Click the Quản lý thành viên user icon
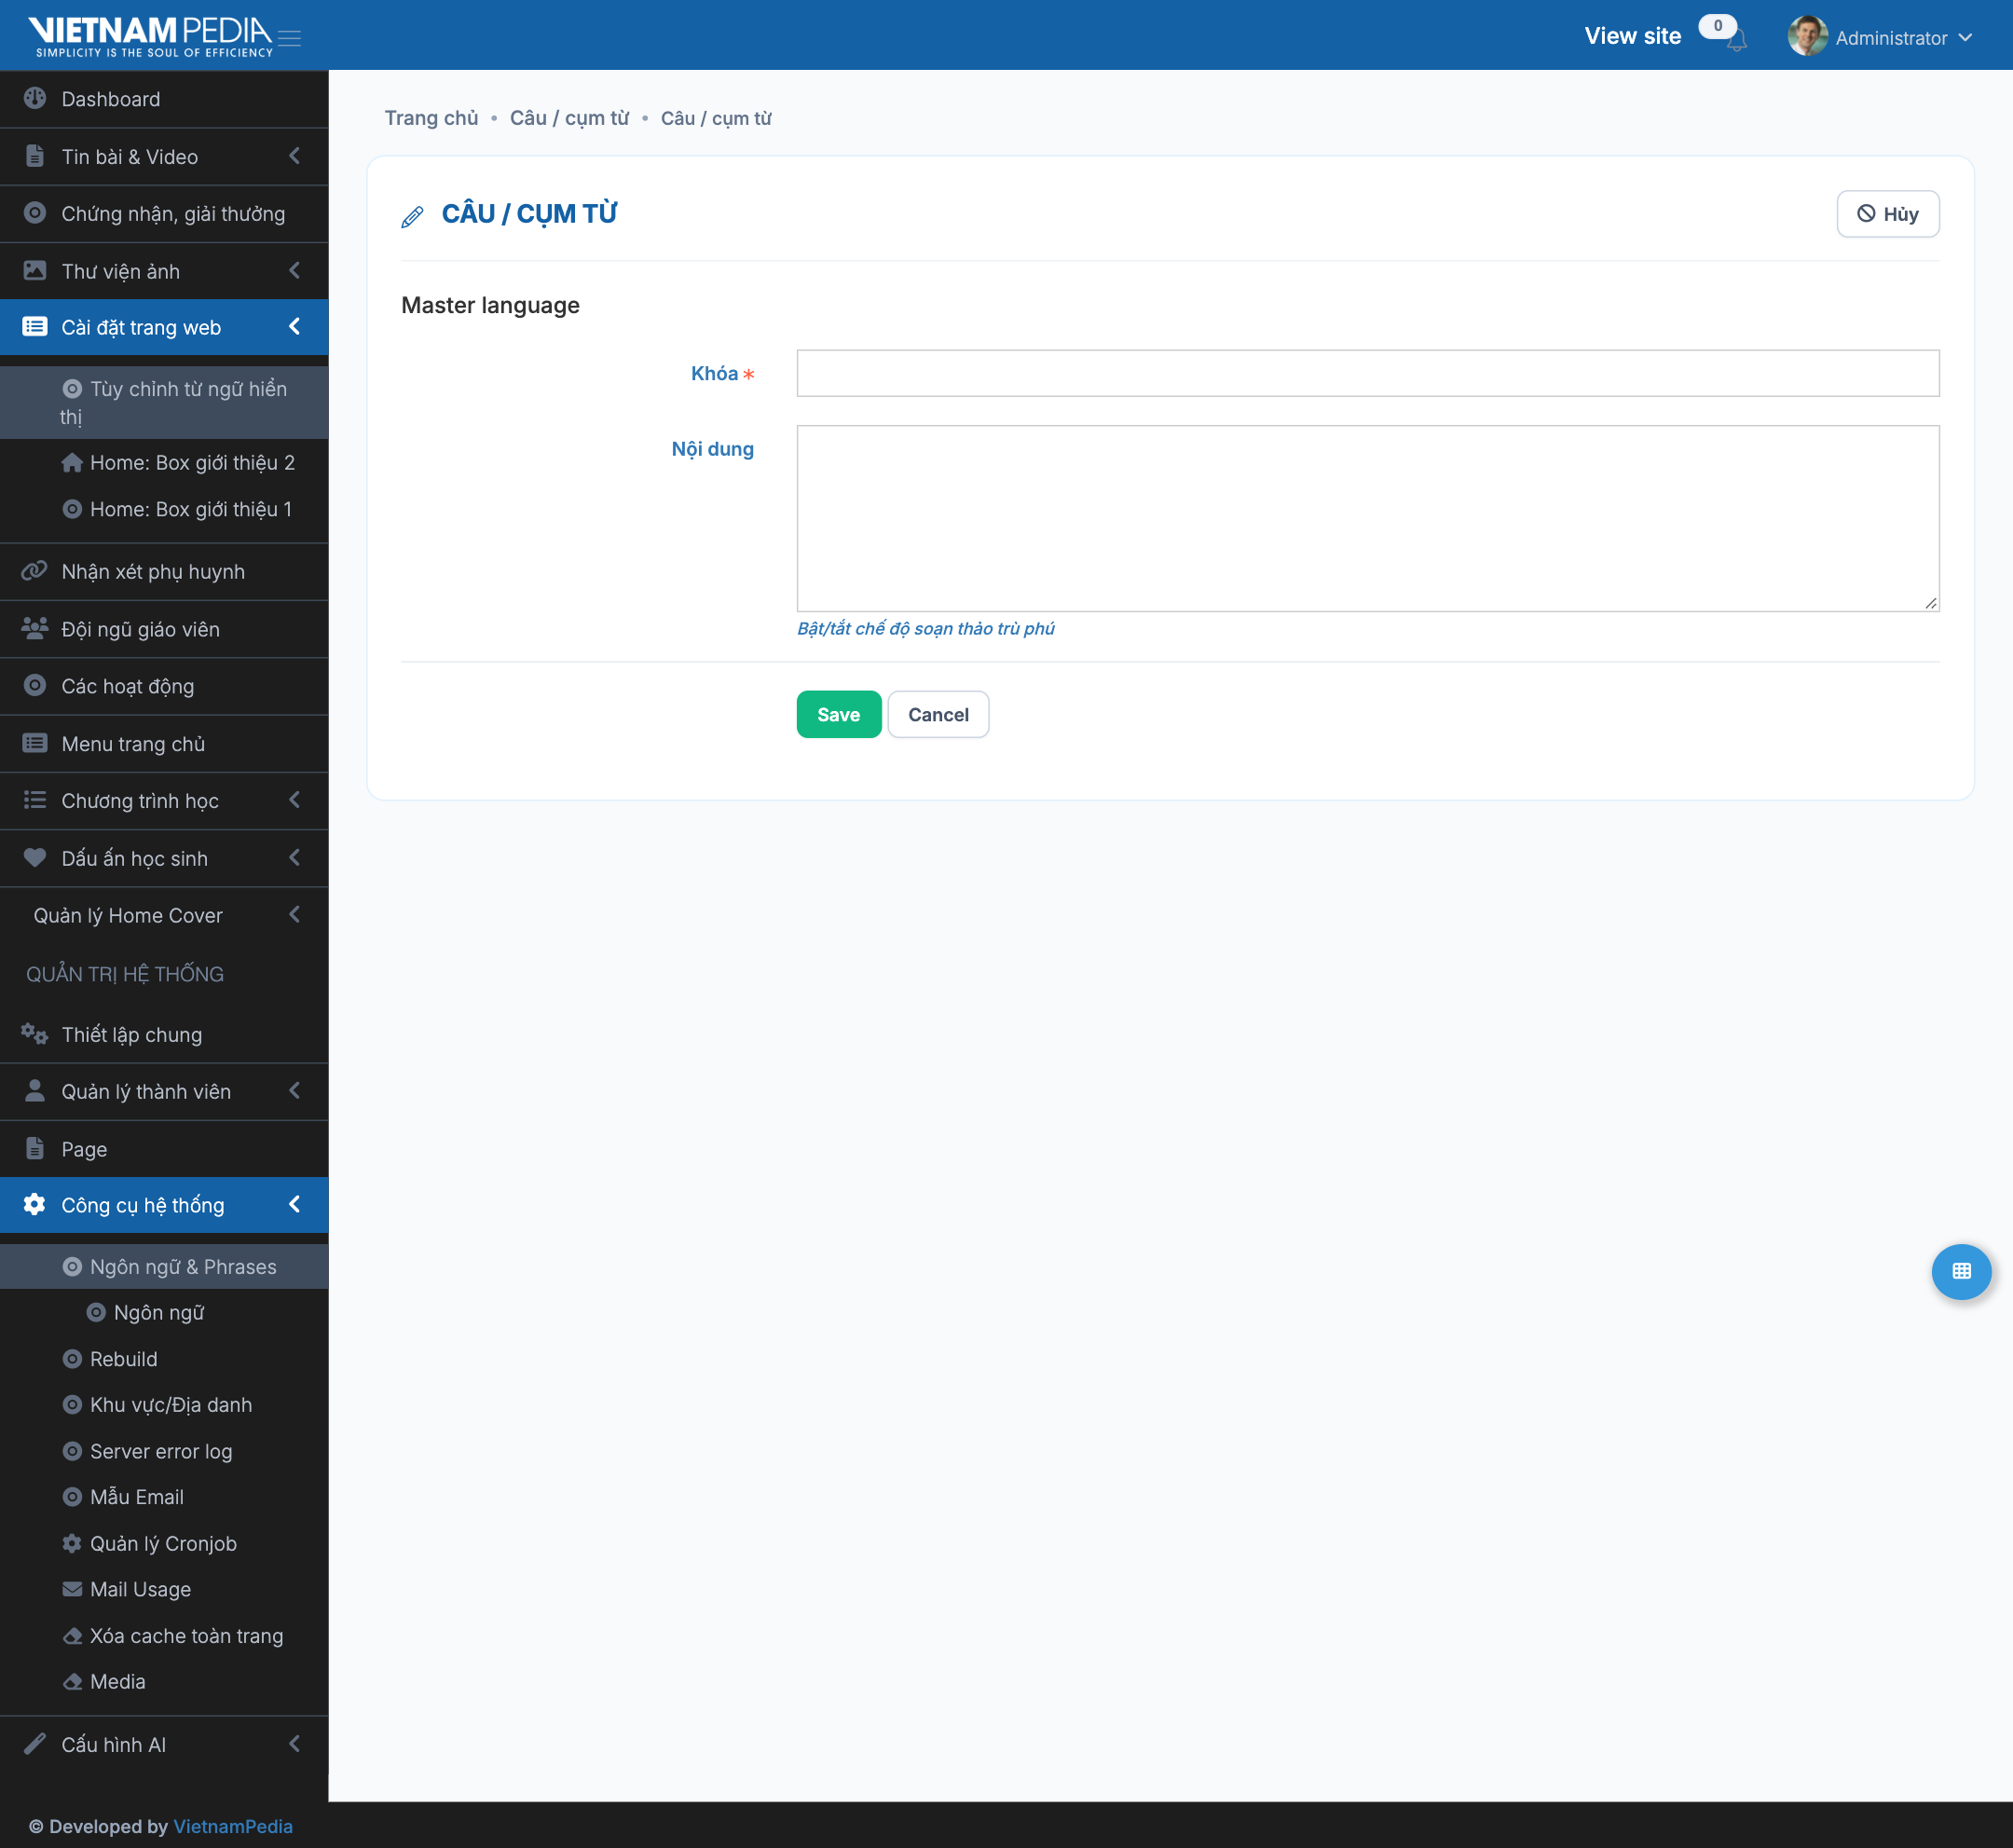Viewport: 2013px width, 1848px height. 35,1091
